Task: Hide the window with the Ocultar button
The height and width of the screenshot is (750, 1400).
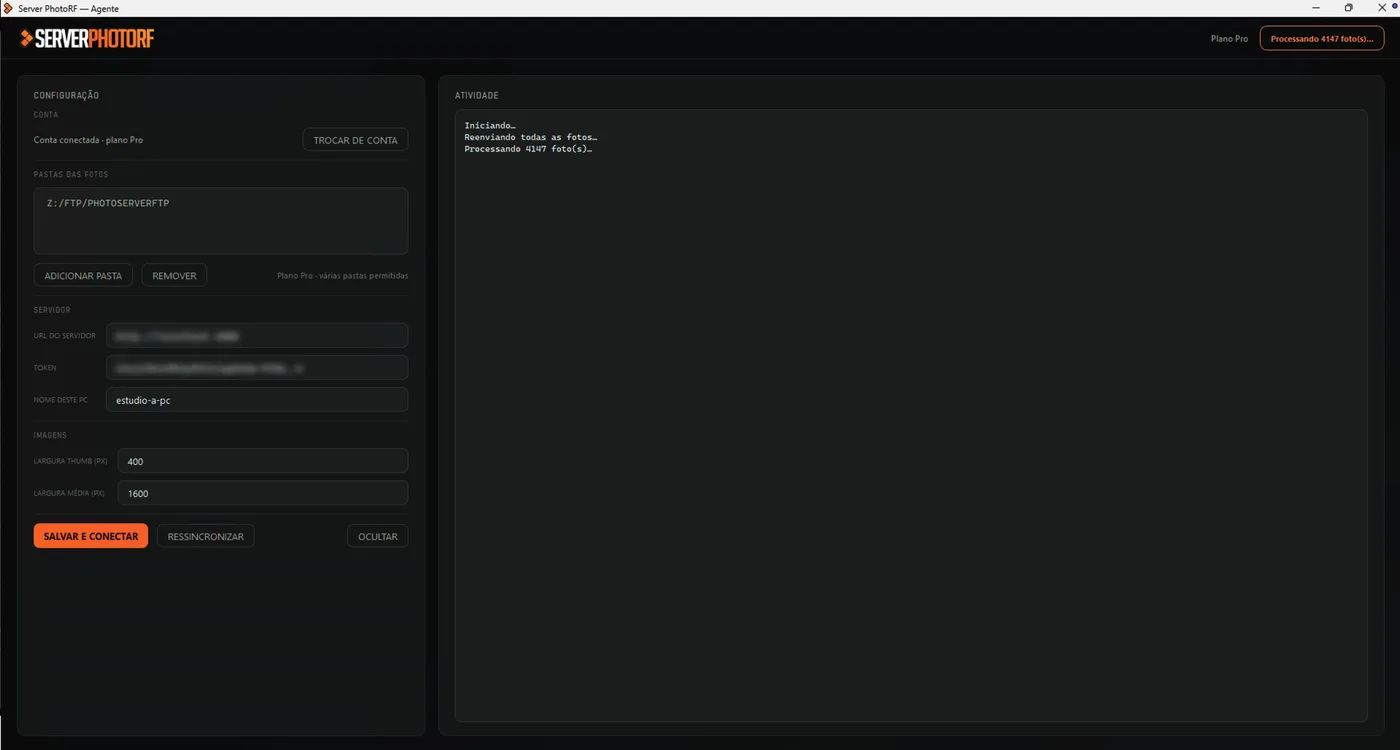Action: point(378,536)
